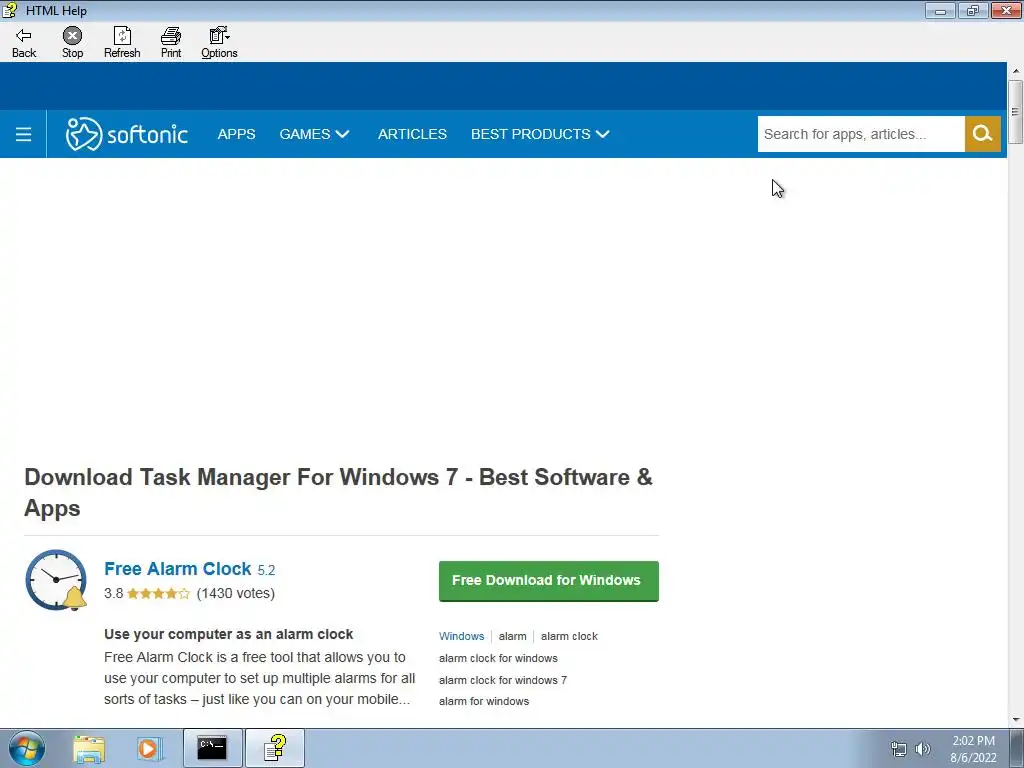Open the ARTICLES section
The width and height of the screenshot is (1024, 768).
tap(412, 134)
